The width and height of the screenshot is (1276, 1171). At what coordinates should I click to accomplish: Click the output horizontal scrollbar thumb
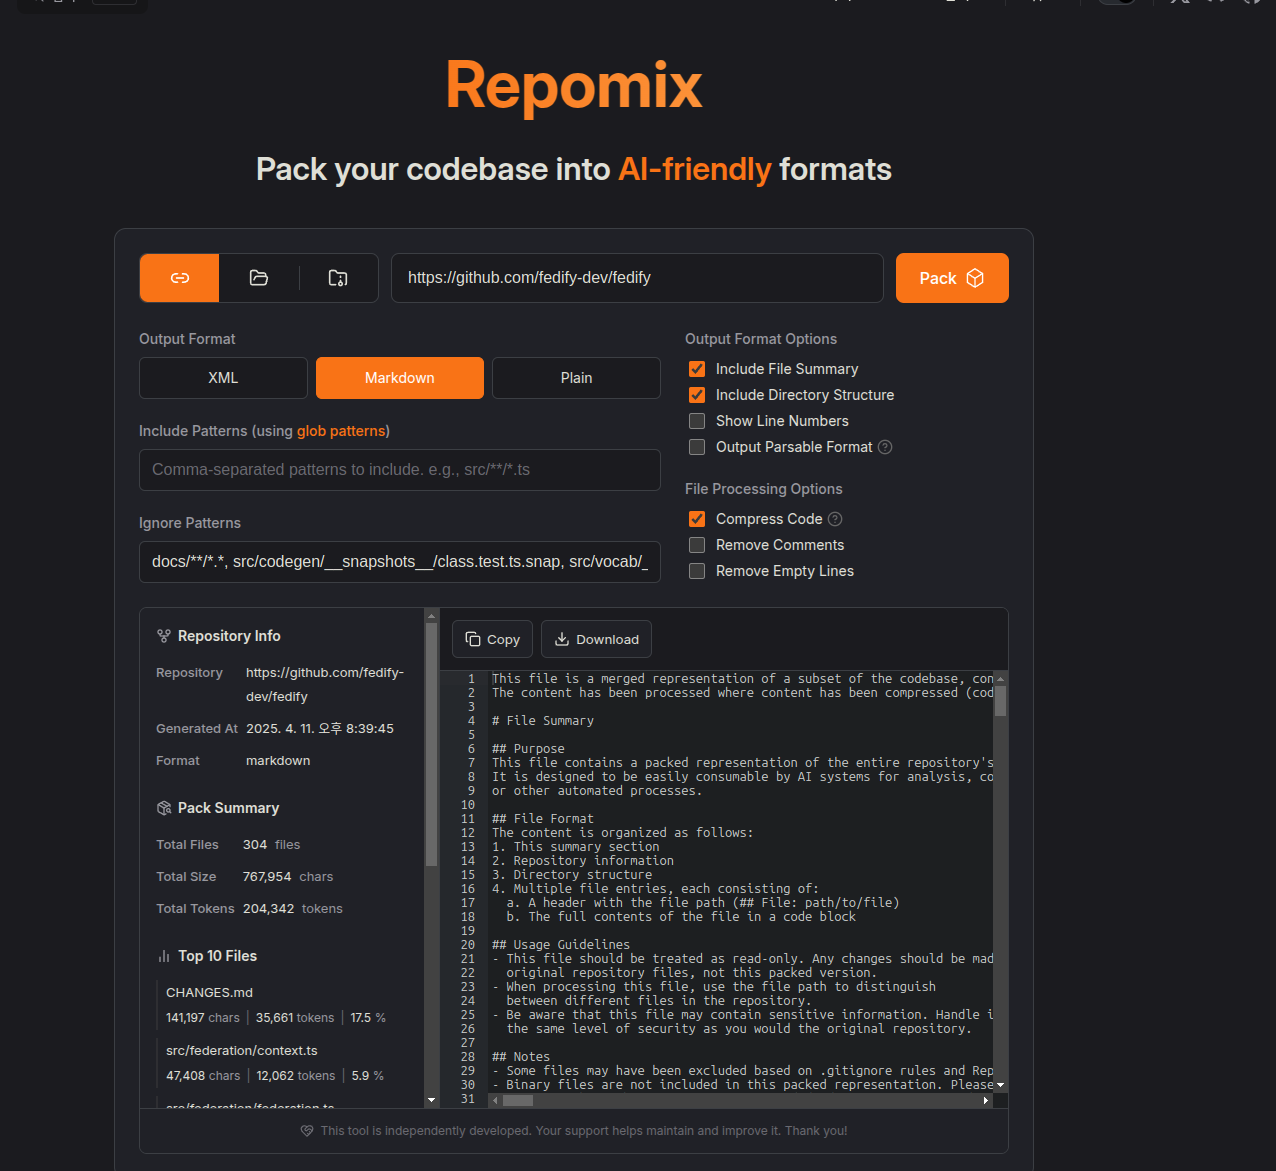pos(517,1100)
